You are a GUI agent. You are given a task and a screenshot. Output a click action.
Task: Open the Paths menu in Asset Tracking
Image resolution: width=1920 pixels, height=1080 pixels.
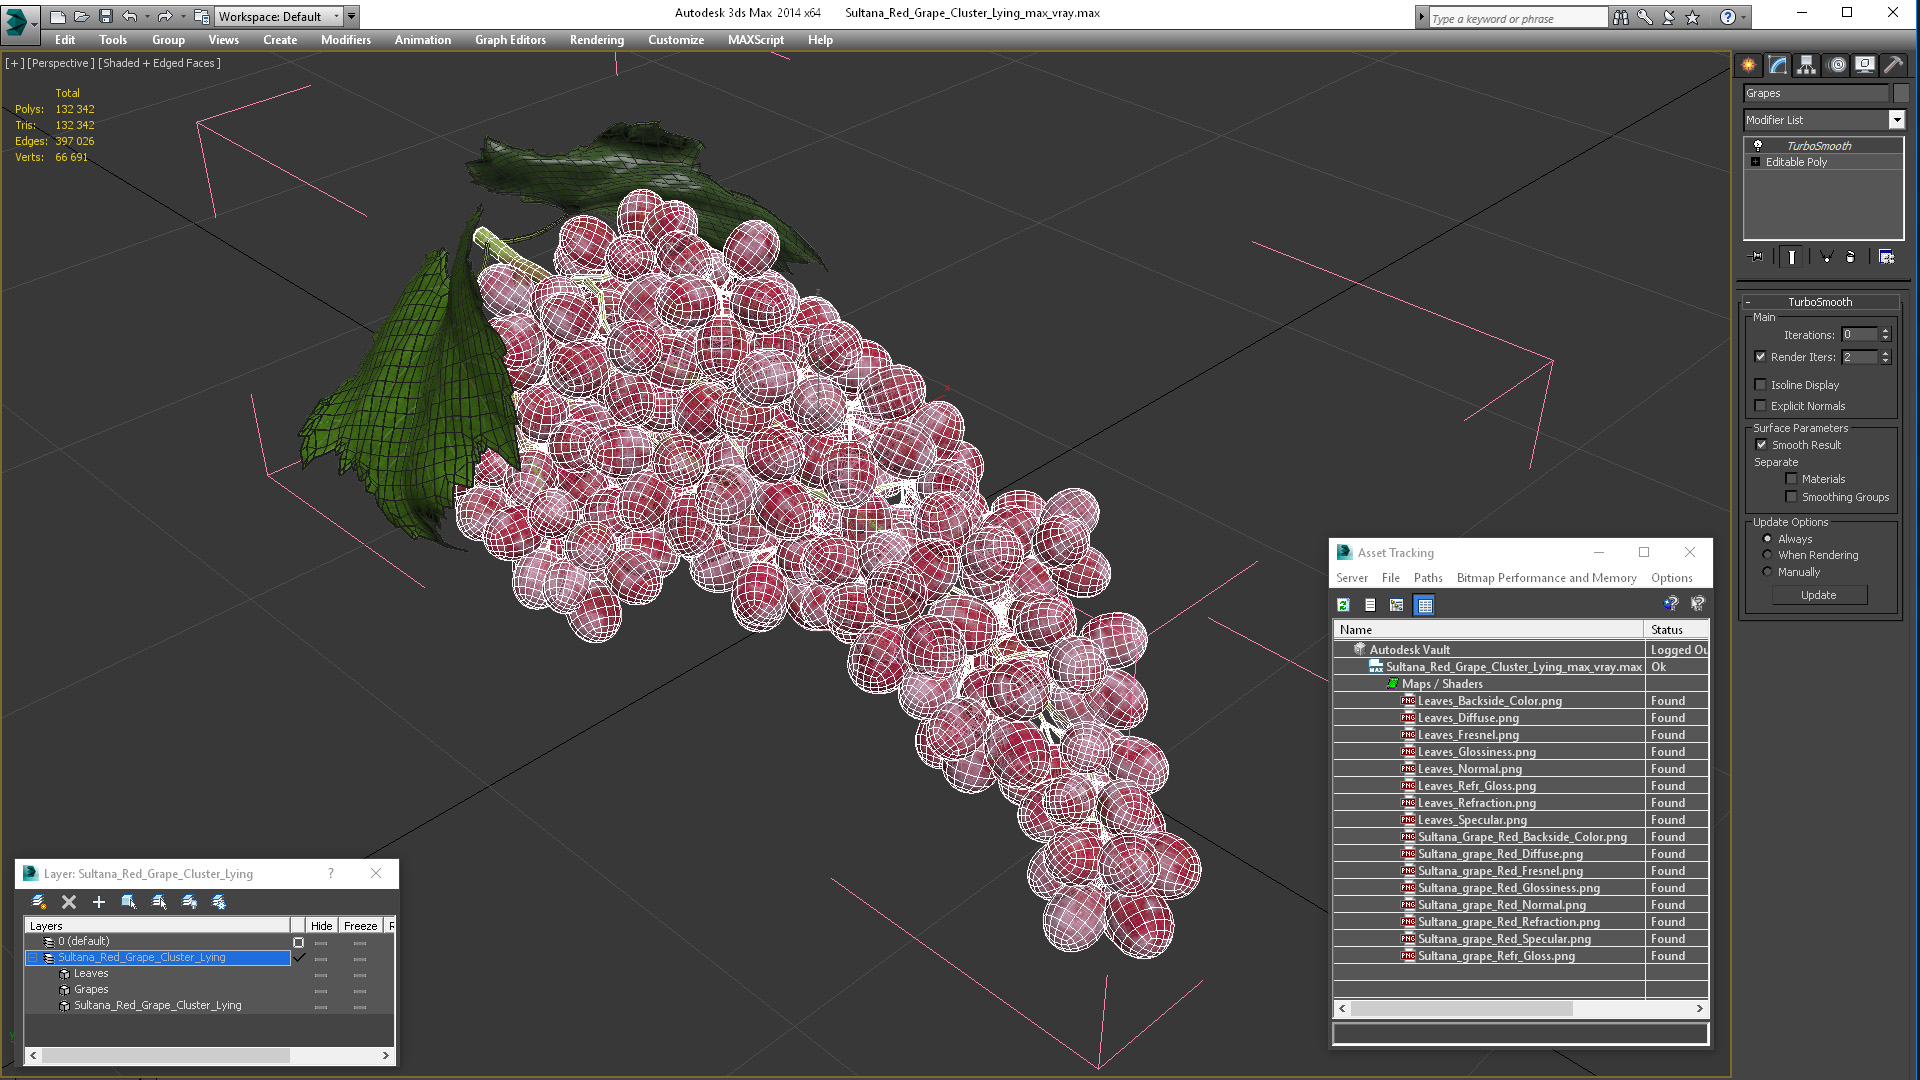pos(1427,578)
